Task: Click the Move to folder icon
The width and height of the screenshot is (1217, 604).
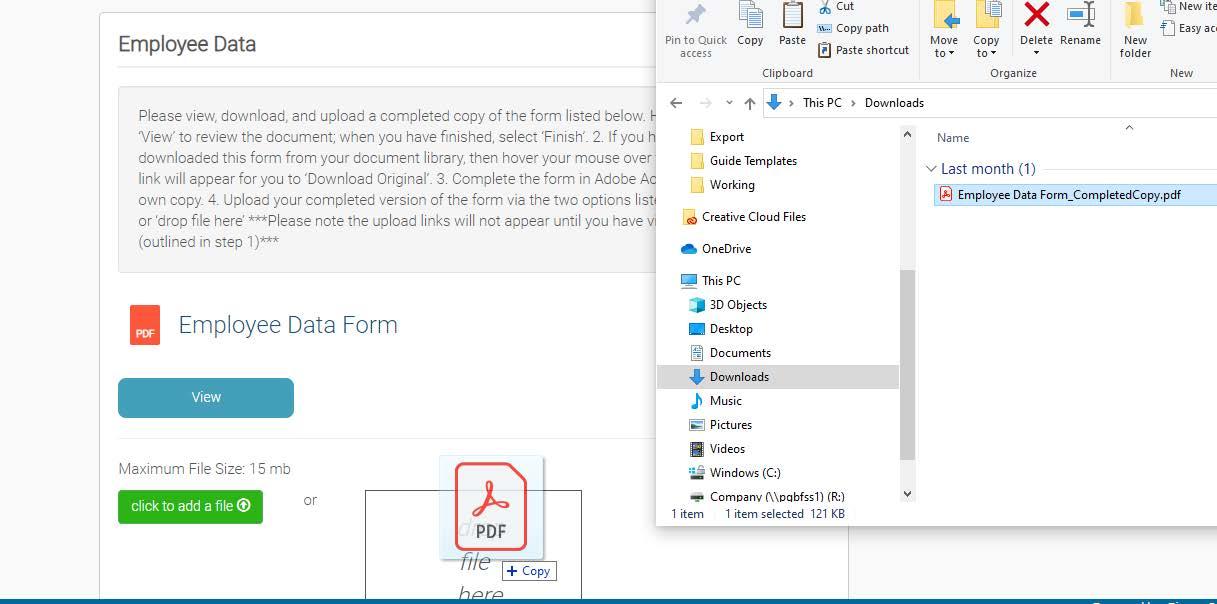Action: pos(944,15)
